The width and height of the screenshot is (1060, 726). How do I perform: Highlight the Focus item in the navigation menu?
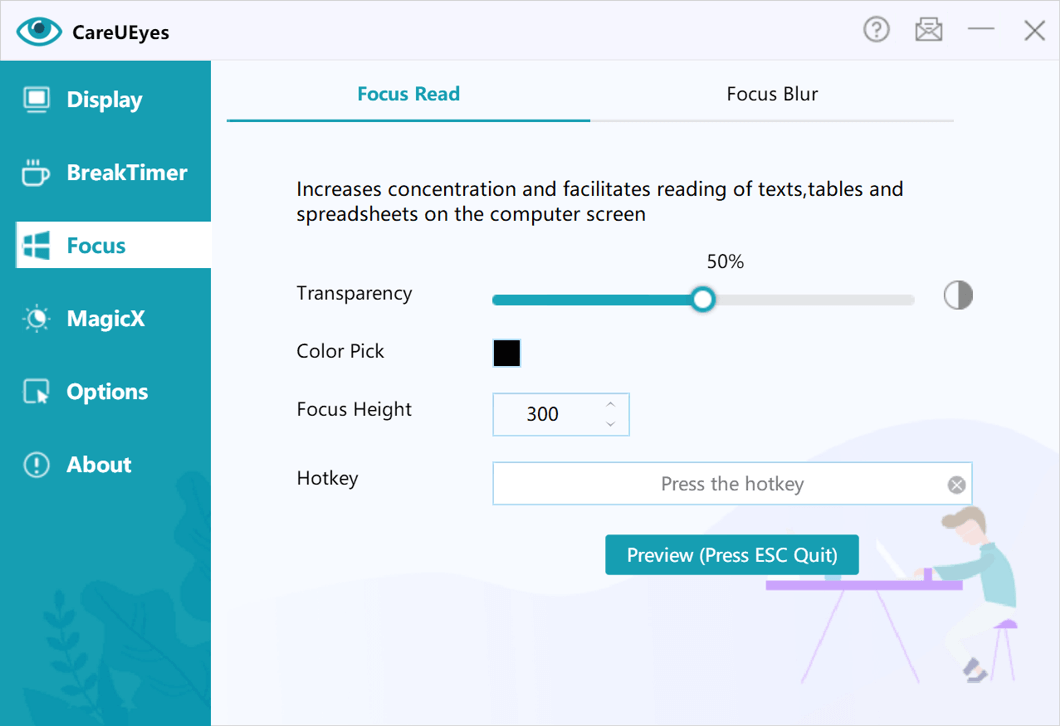pyautogui.click(x=99, y=245)
